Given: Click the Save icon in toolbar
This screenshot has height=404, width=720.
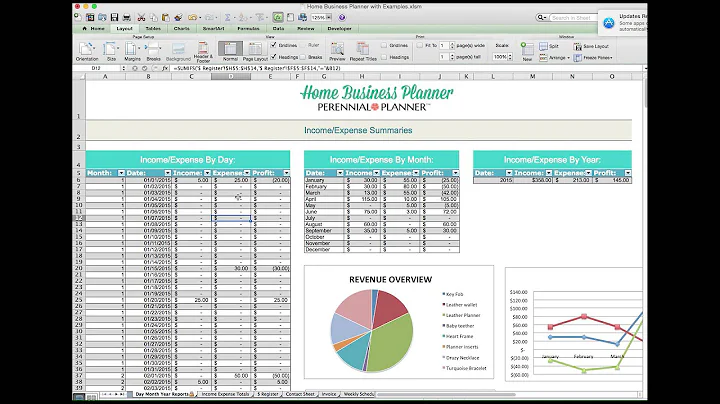Looking at the screenshot, I should [x=114, y=17].
